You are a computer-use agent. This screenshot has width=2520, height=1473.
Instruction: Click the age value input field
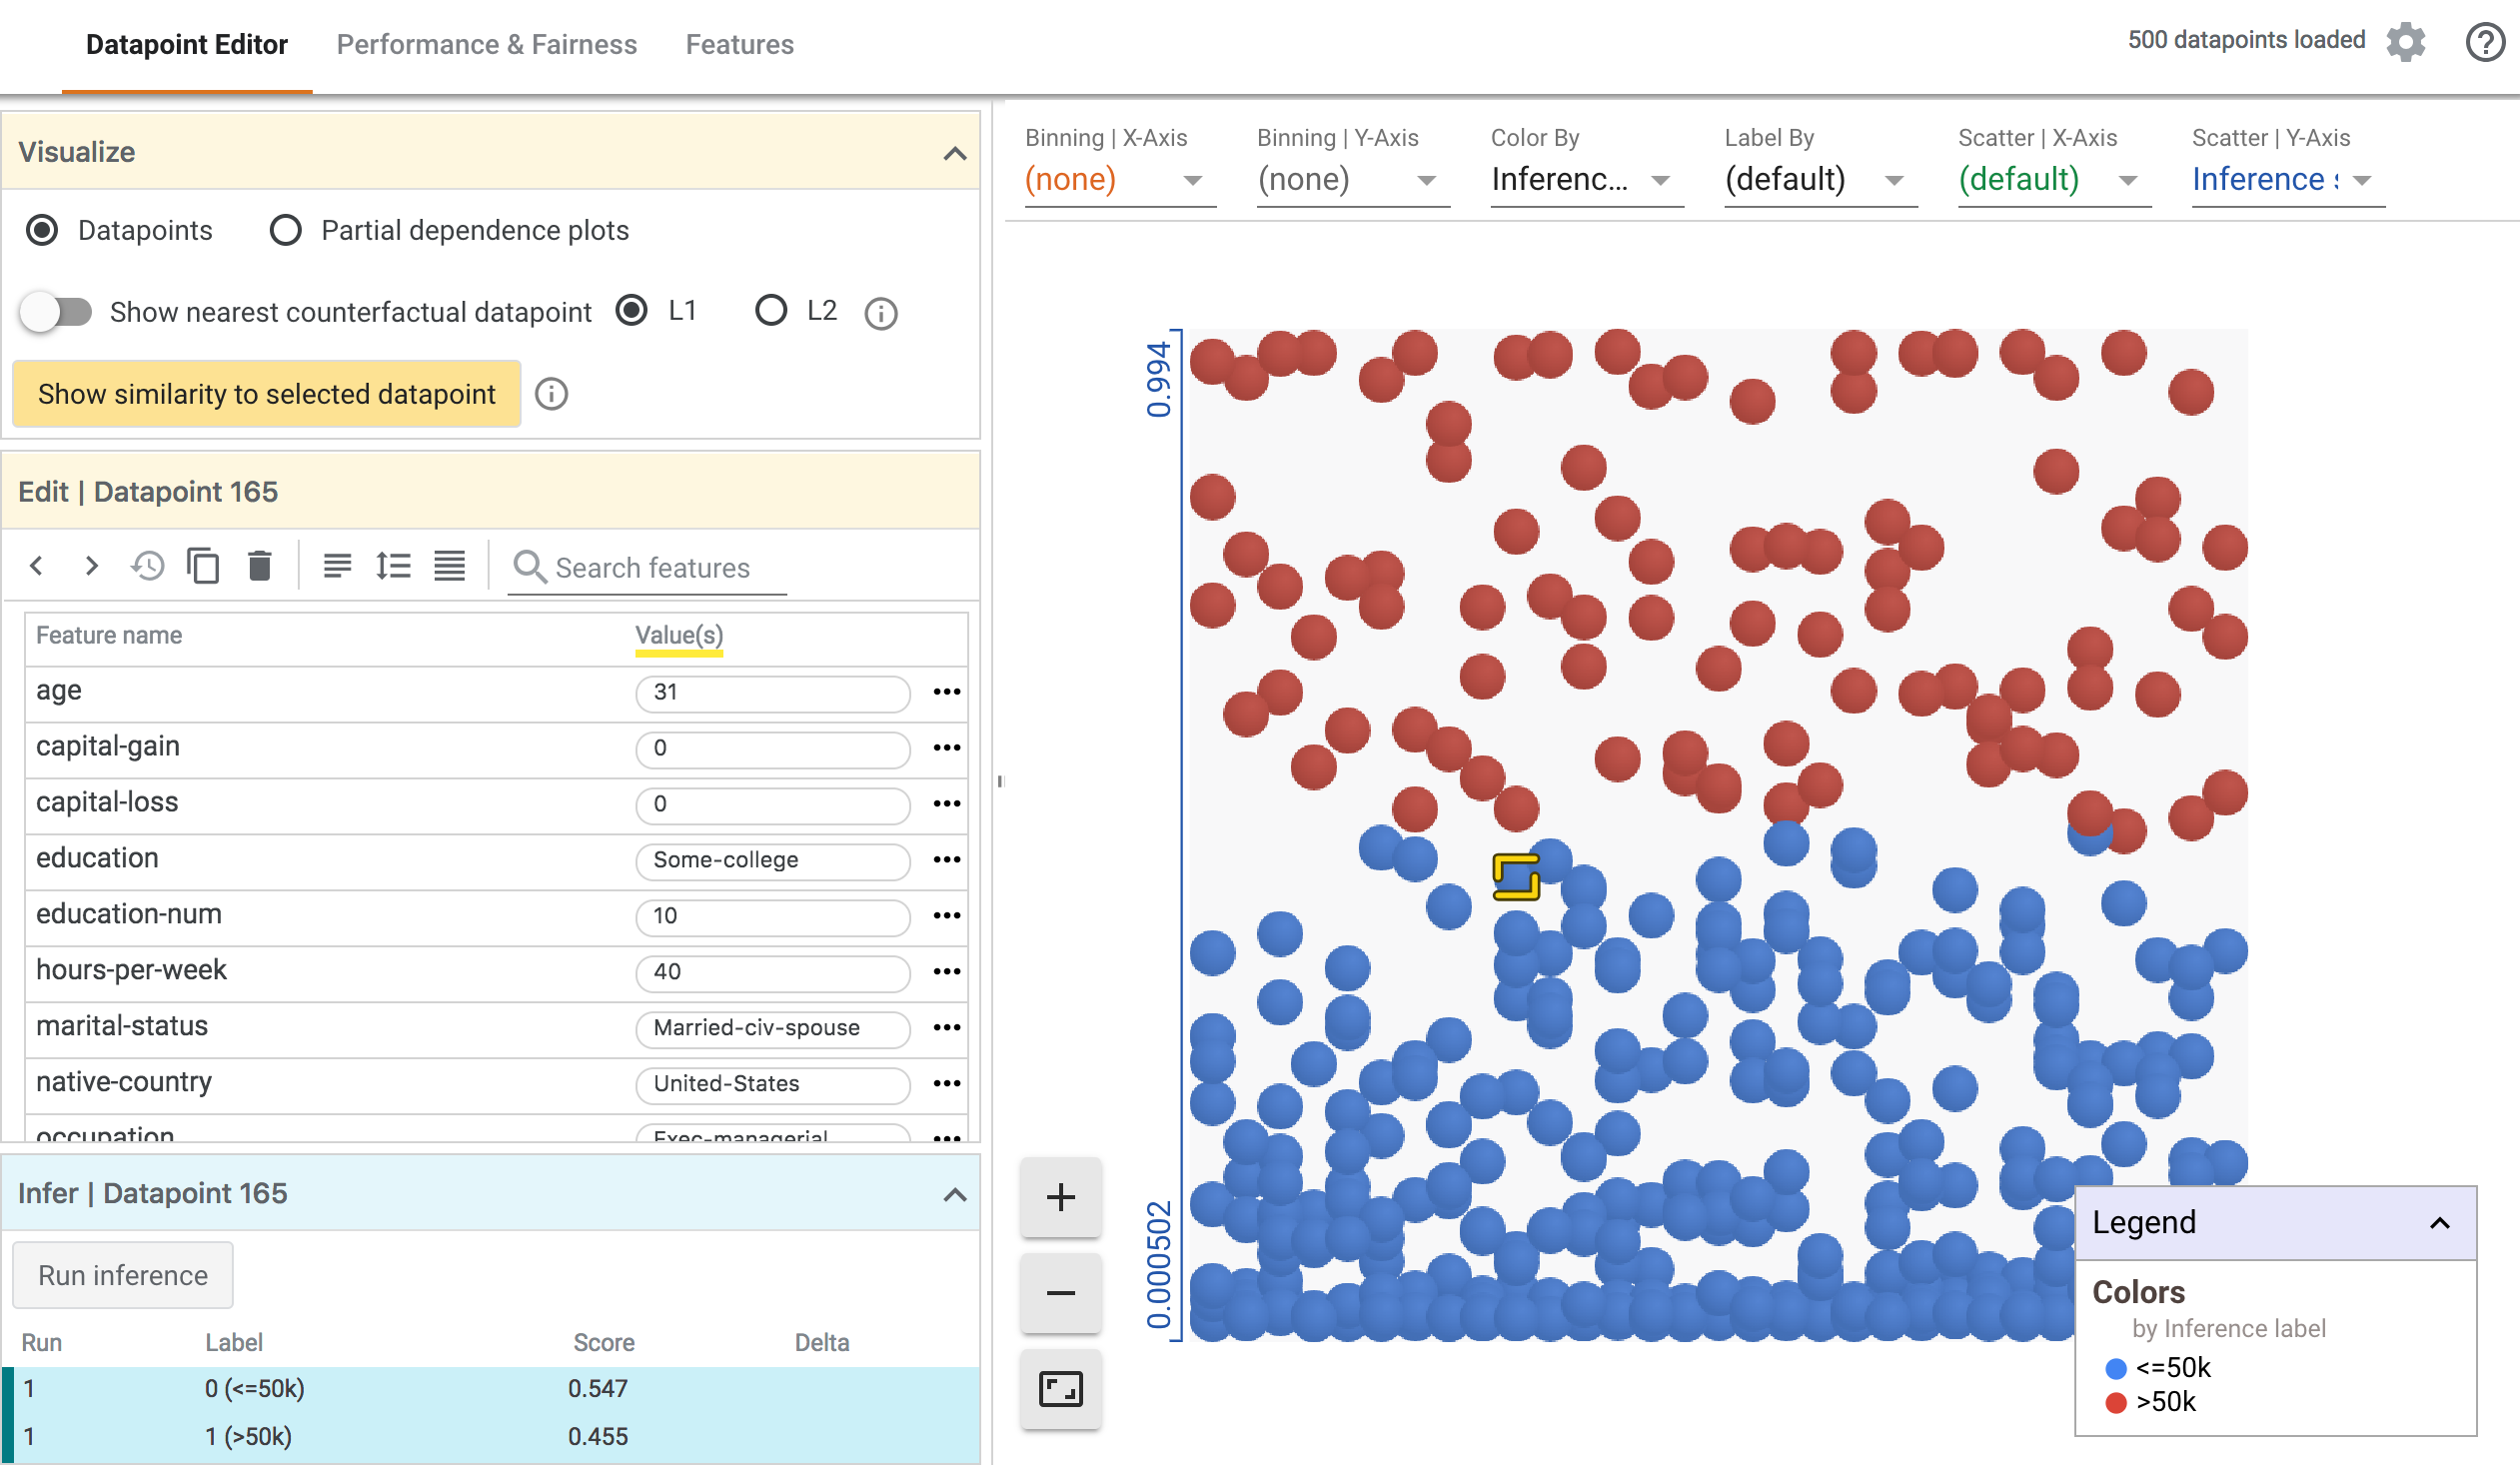tap(769, 690)
